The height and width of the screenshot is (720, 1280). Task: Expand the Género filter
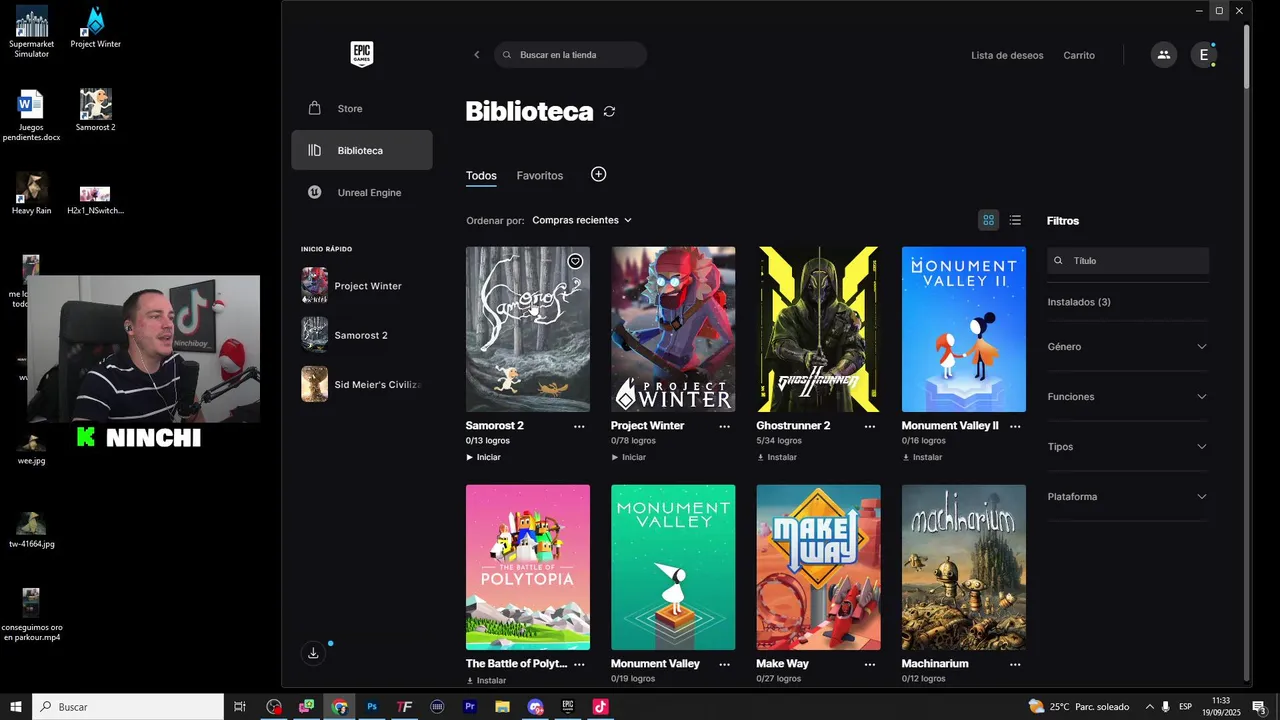[1128, 347]
